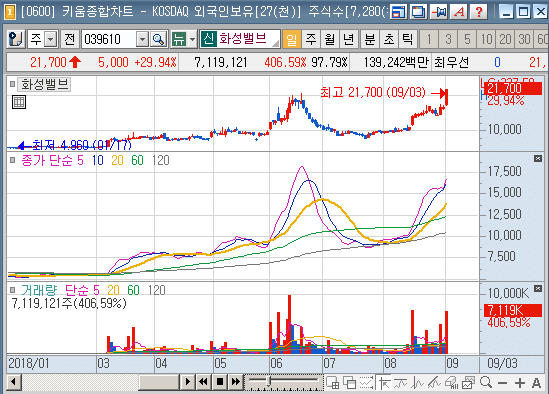Open the 주 market type dropdown
This screenshot has height=394, width=549.
(51, 39)
